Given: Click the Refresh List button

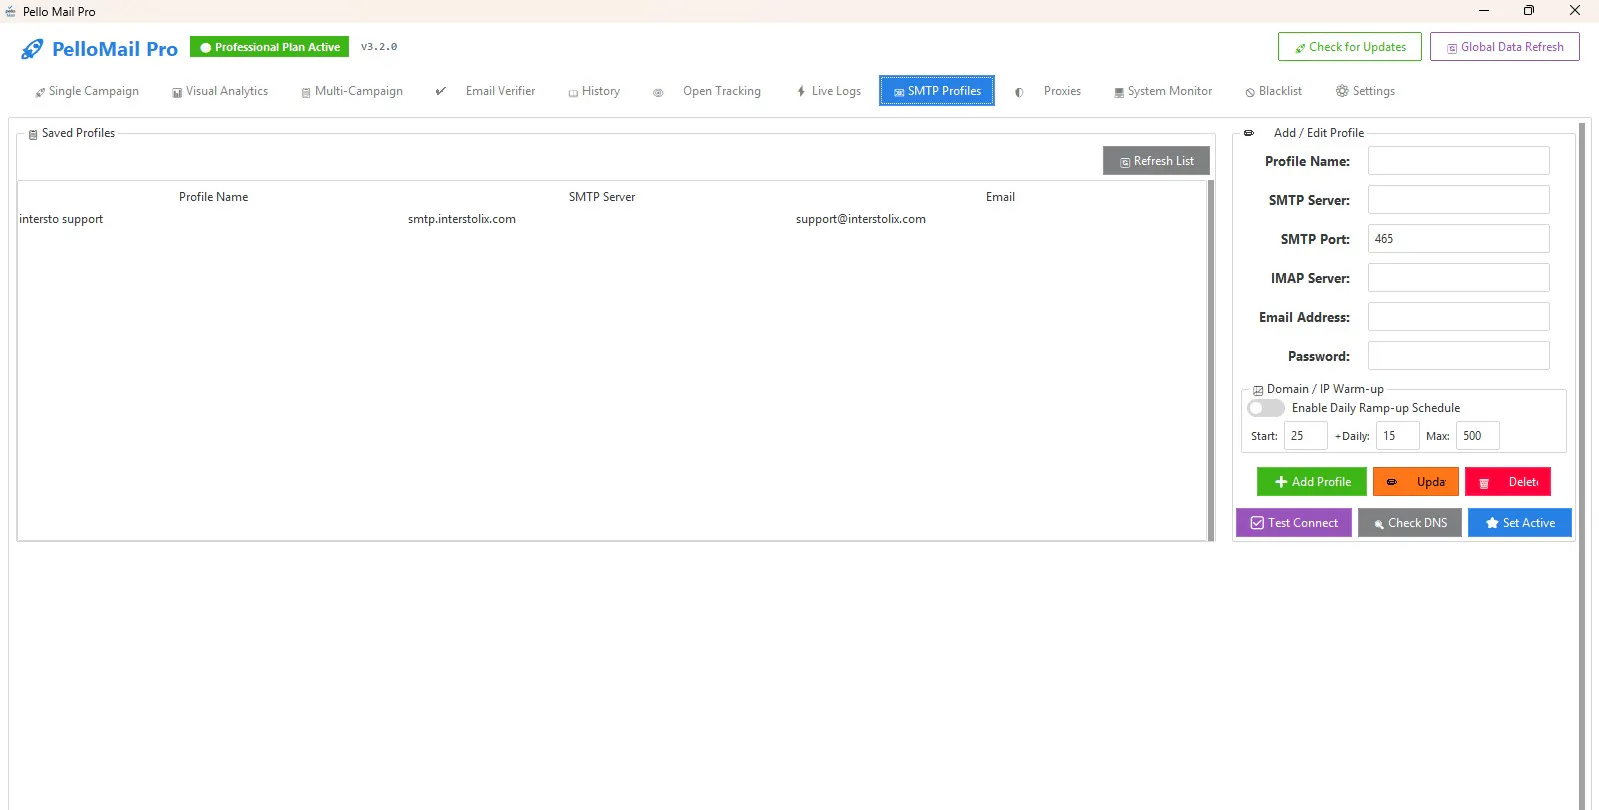Looking at the screenshot, I should pos(1156,161).
